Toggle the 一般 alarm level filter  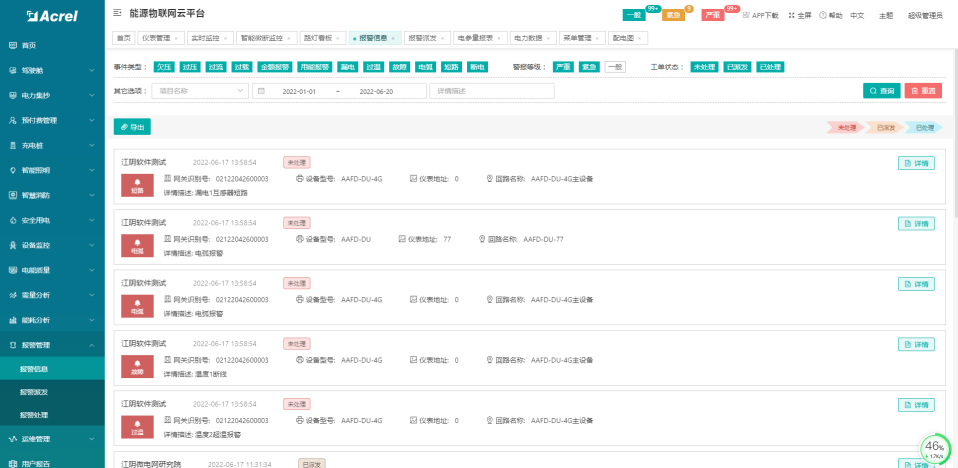pos(615,67)
